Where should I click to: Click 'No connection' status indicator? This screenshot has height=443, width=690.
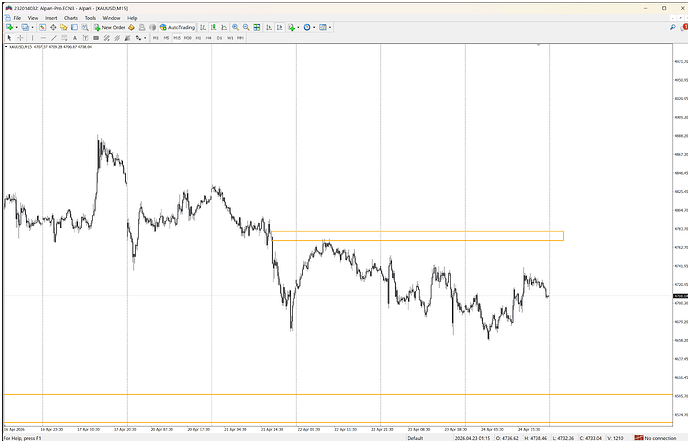click(655, 438)
